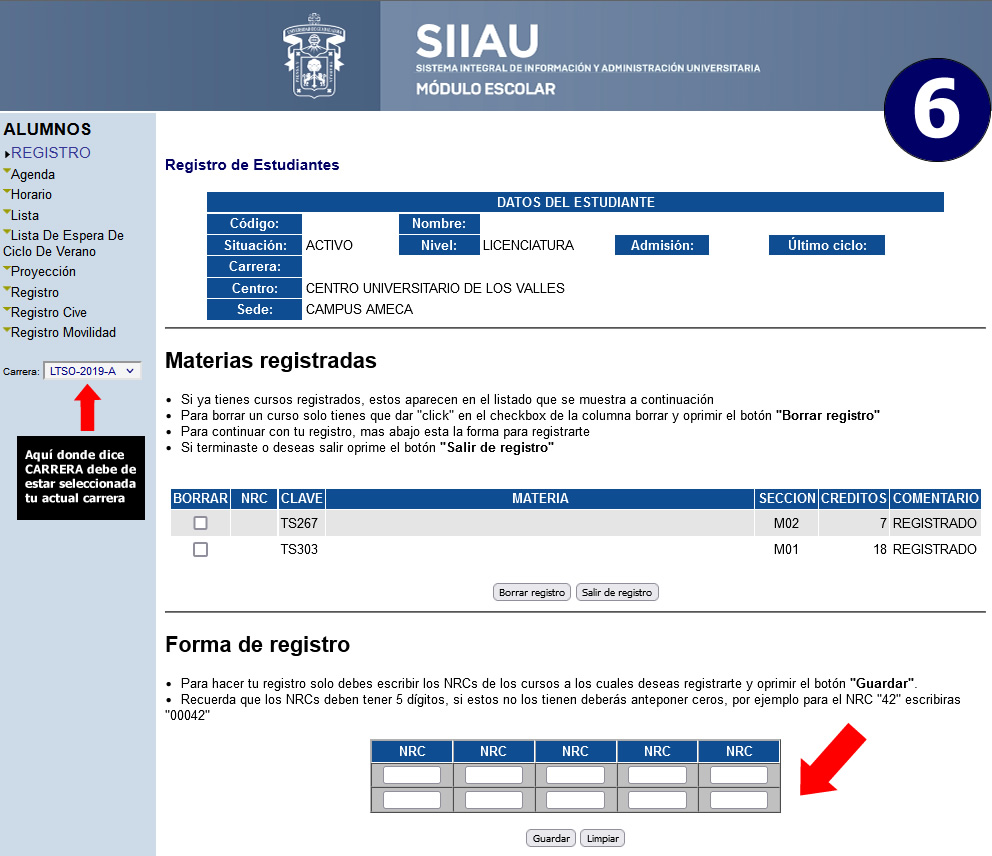Focus the second NRC field, bottom row
The image size is (992, 856).
[x=493, y=800]
